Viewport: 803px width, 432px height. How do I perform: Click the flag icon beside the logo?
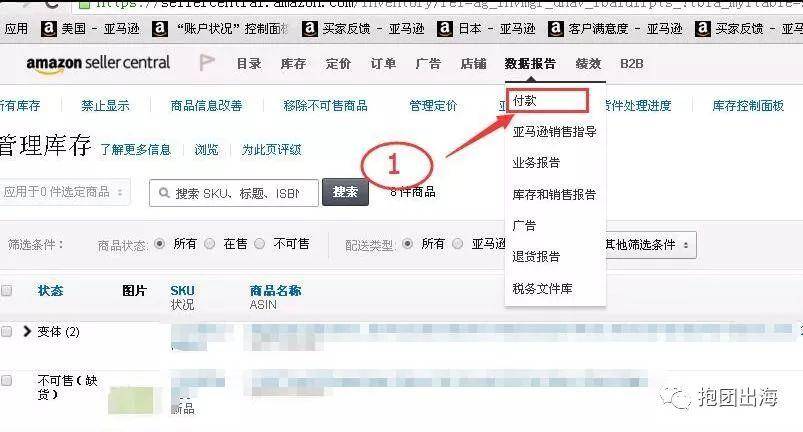207,63
